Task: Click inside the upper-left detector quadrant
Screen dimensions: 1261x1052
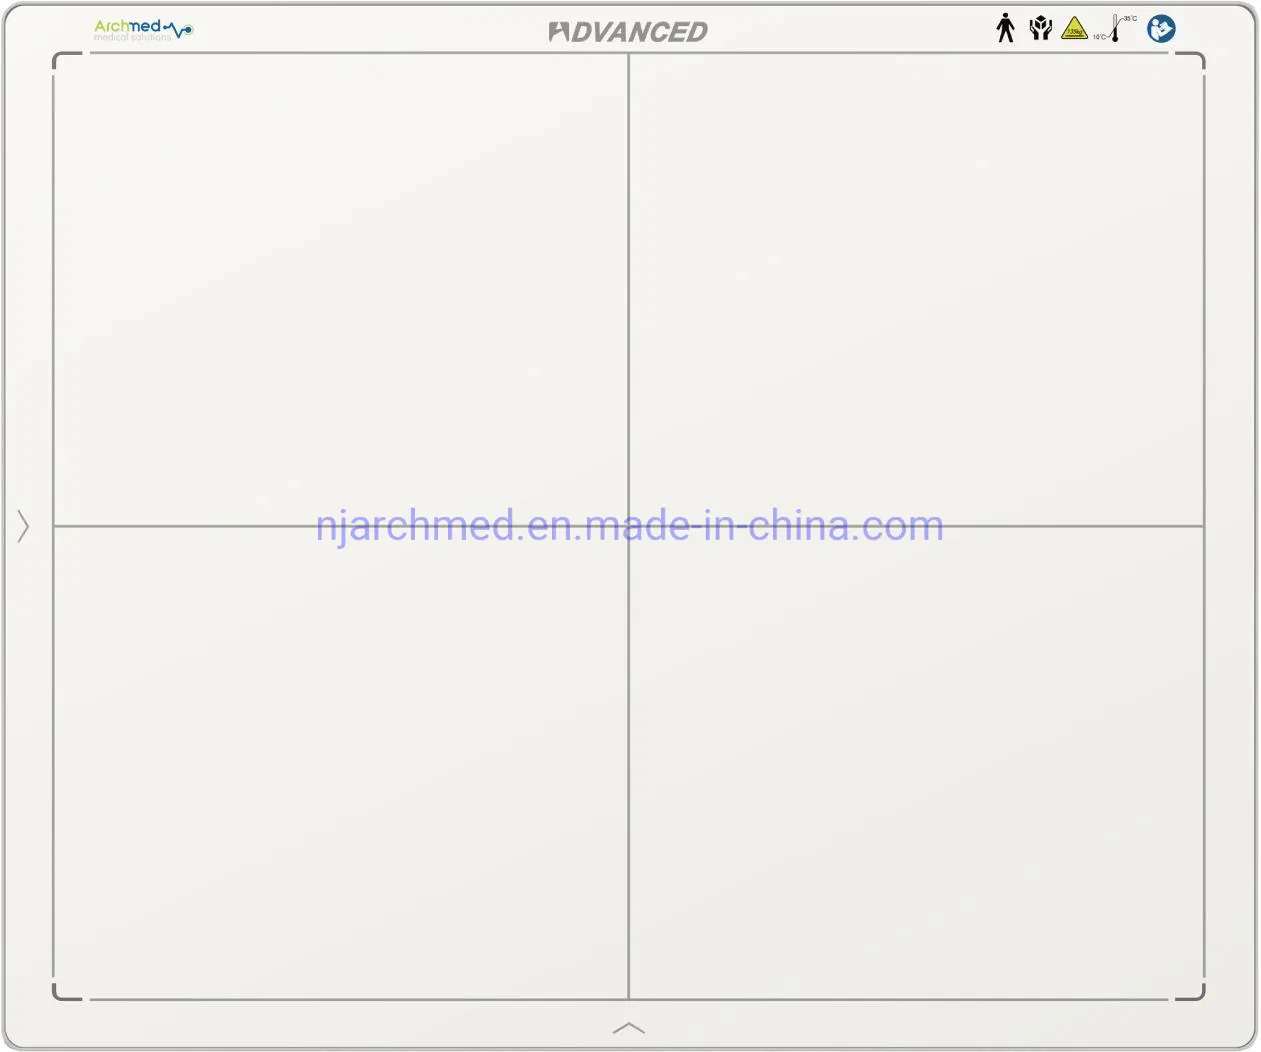Action: coord(340,290)
